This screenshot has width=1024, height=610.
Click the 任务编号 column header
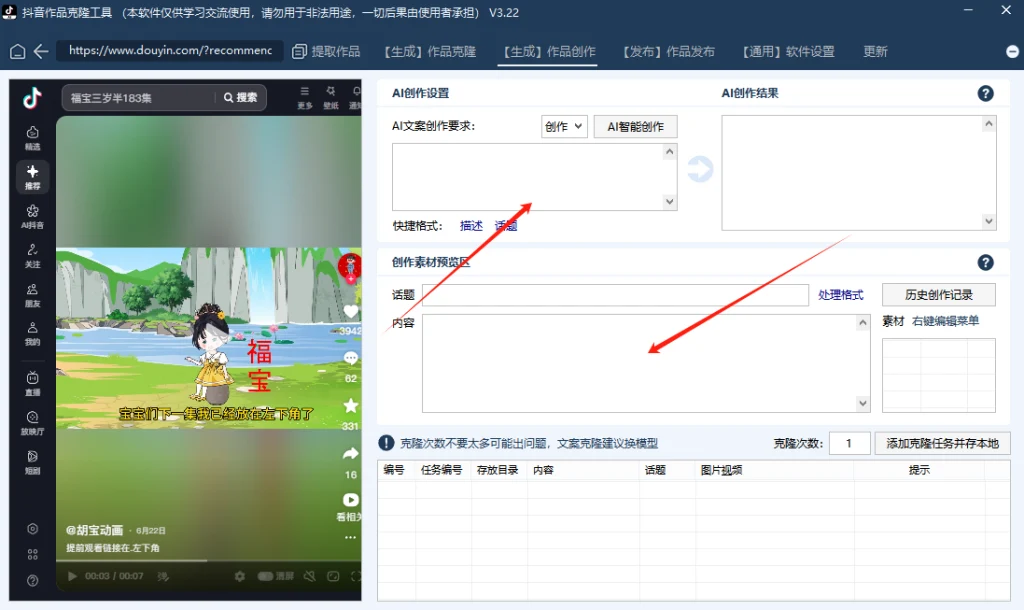click(x=441, y=470)
